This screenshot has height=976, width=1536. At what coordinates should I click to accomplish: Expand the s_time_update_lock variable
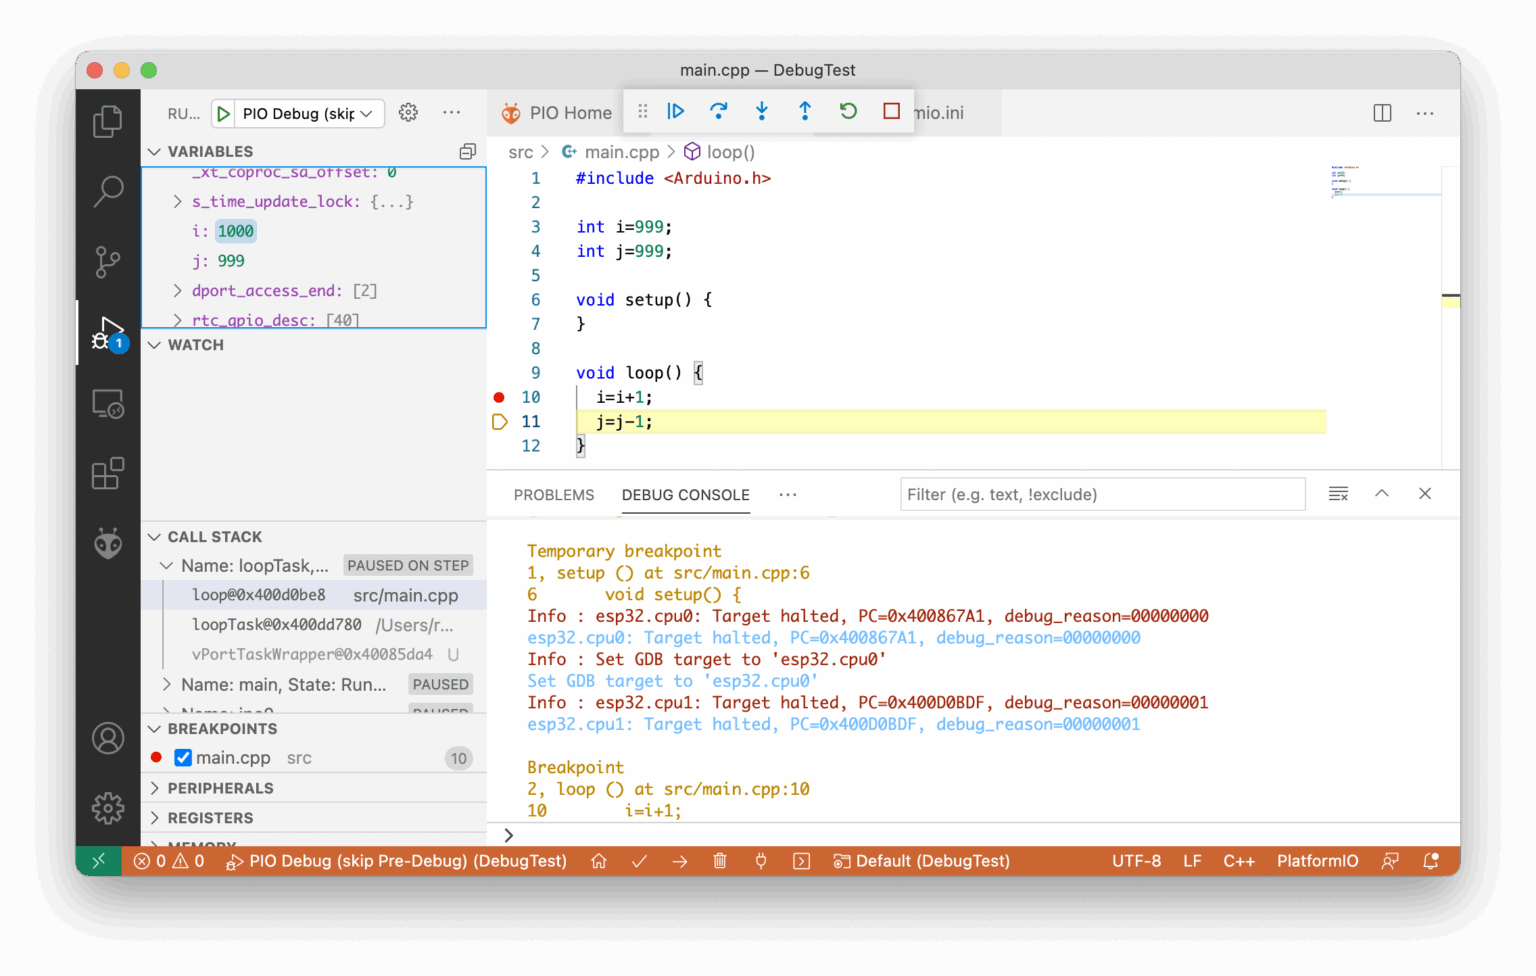(x=176, y=201)
